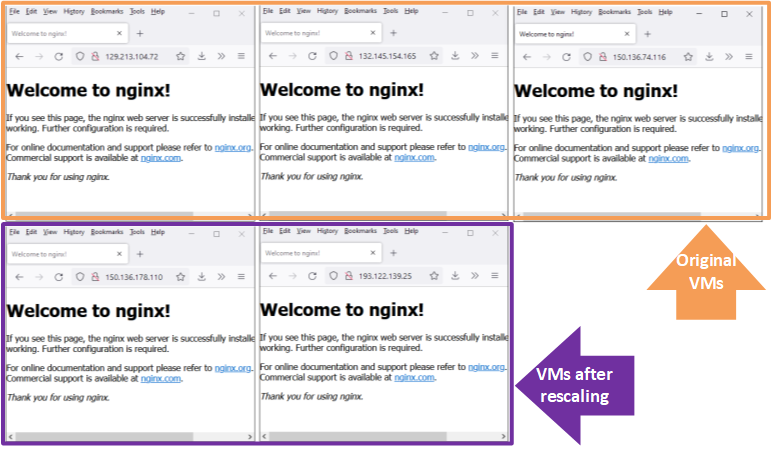
Task: Open File menu in the 129.213.104.72 window
Action: 14,11
